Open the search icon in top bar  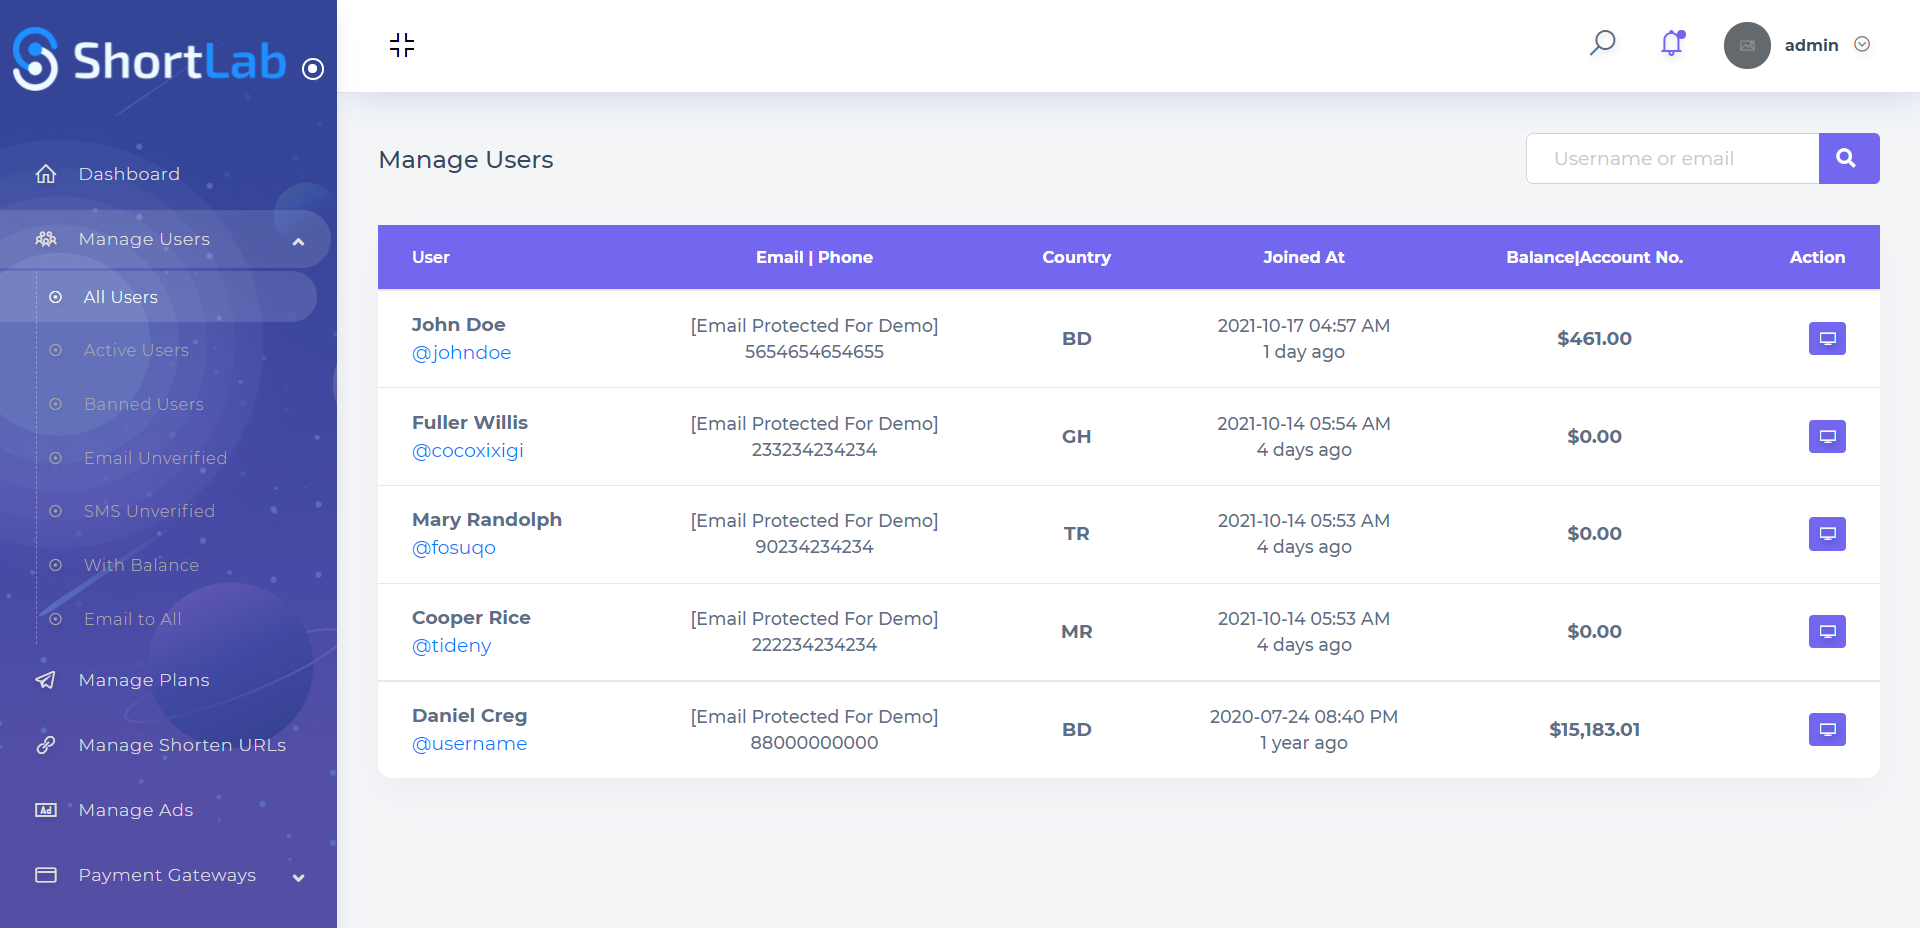pyautogui.click(x=1602, y=43)
